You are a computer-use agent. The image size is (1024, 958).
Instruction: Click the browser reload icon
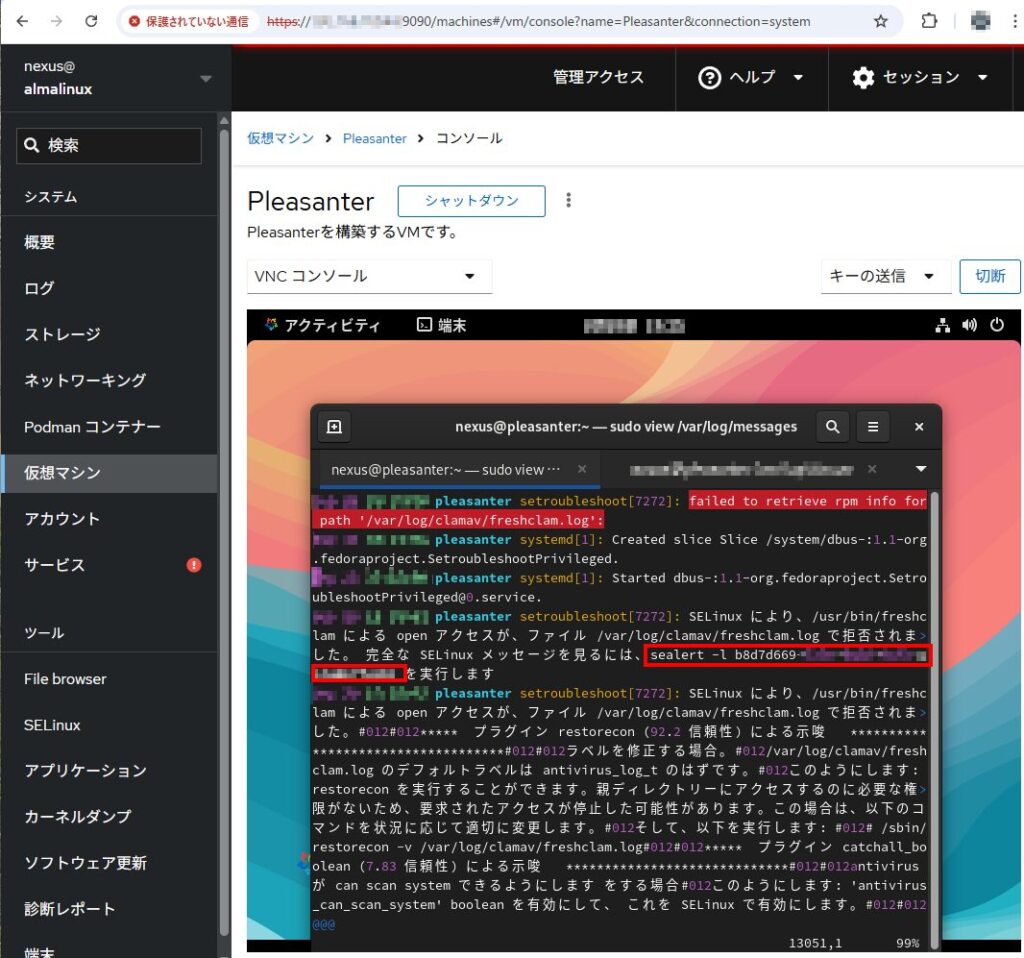tap(91, 21)
